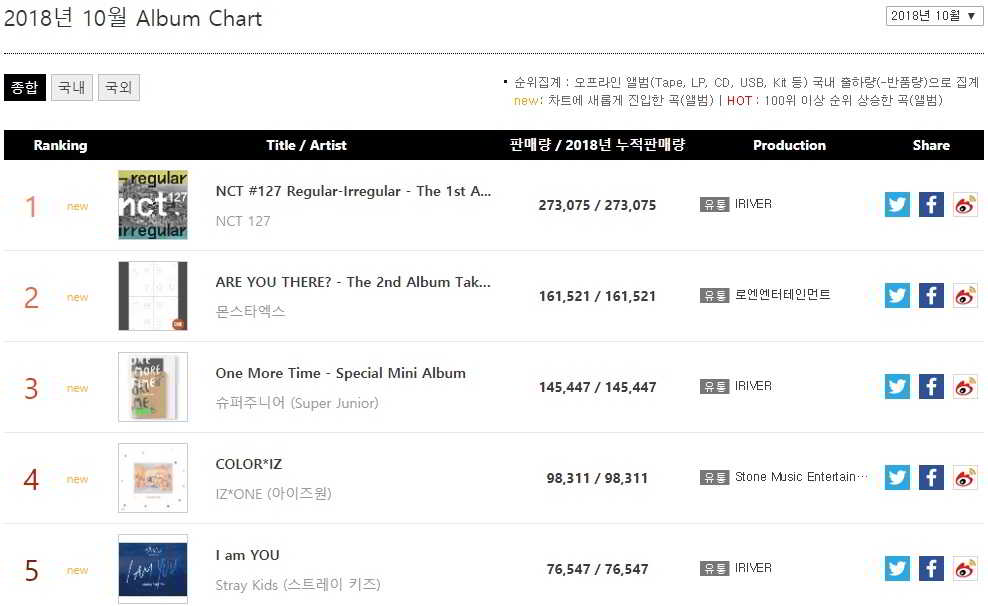Share COLOR*IZ album on Facebook
Image resolution: width=988 pixels, height=606 pixels.
(x=931, y=478)
